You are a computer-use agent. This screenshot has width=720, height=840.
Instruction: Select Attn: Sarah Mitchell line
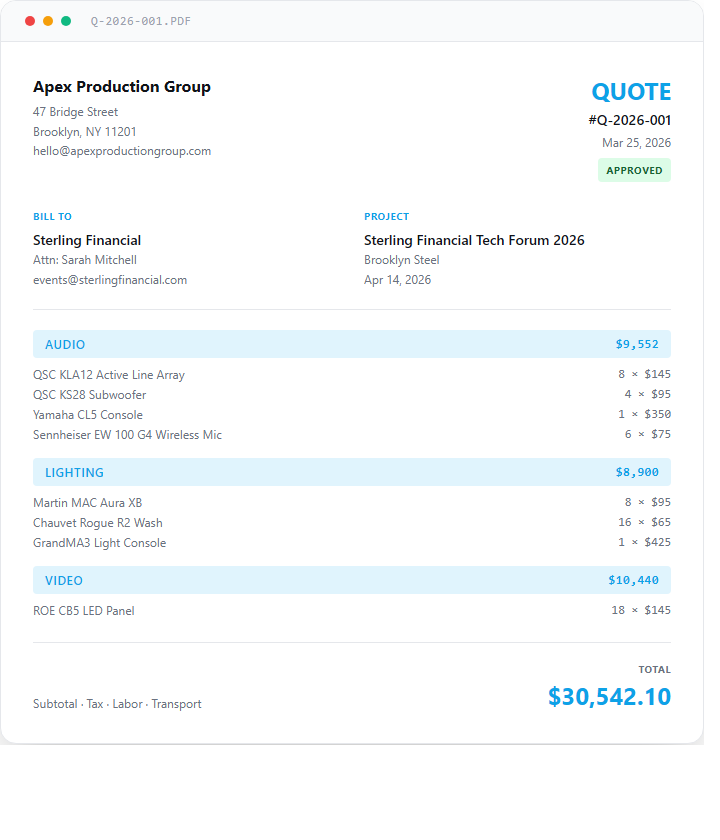[x=85, y=260]
